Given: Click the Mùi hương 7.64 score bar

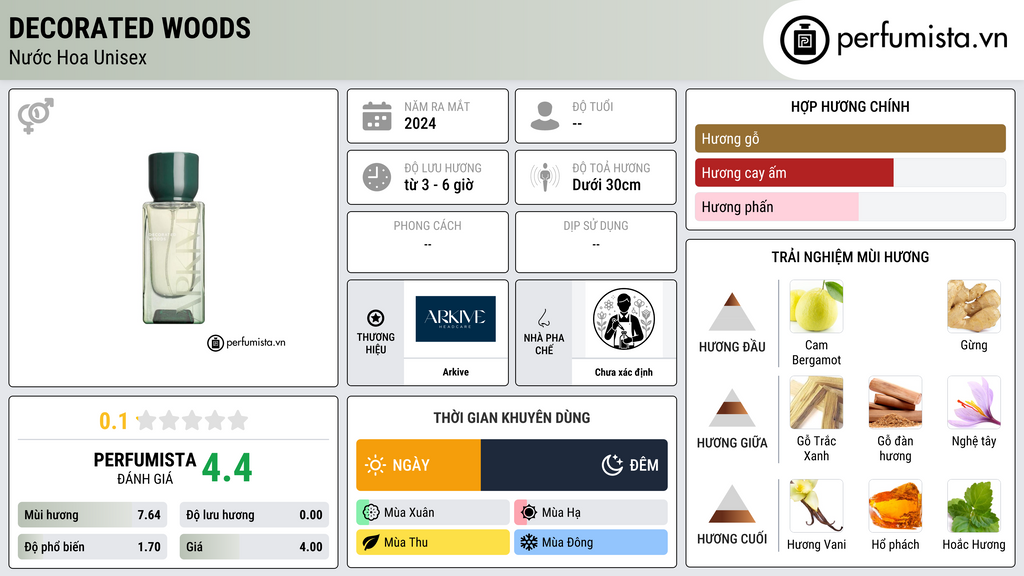Looking at the screenshot, I should (92, 515).
